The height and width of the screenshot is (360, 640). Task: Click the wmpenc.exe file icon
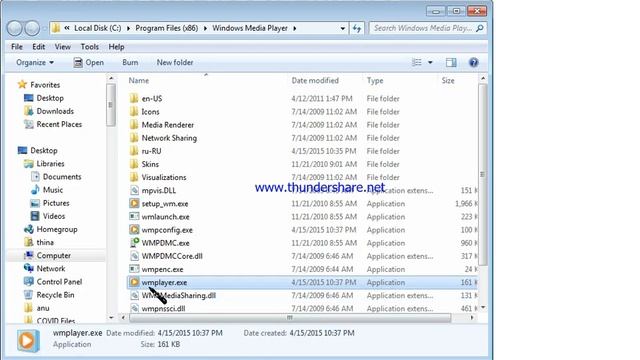click(x=134, y=269)
